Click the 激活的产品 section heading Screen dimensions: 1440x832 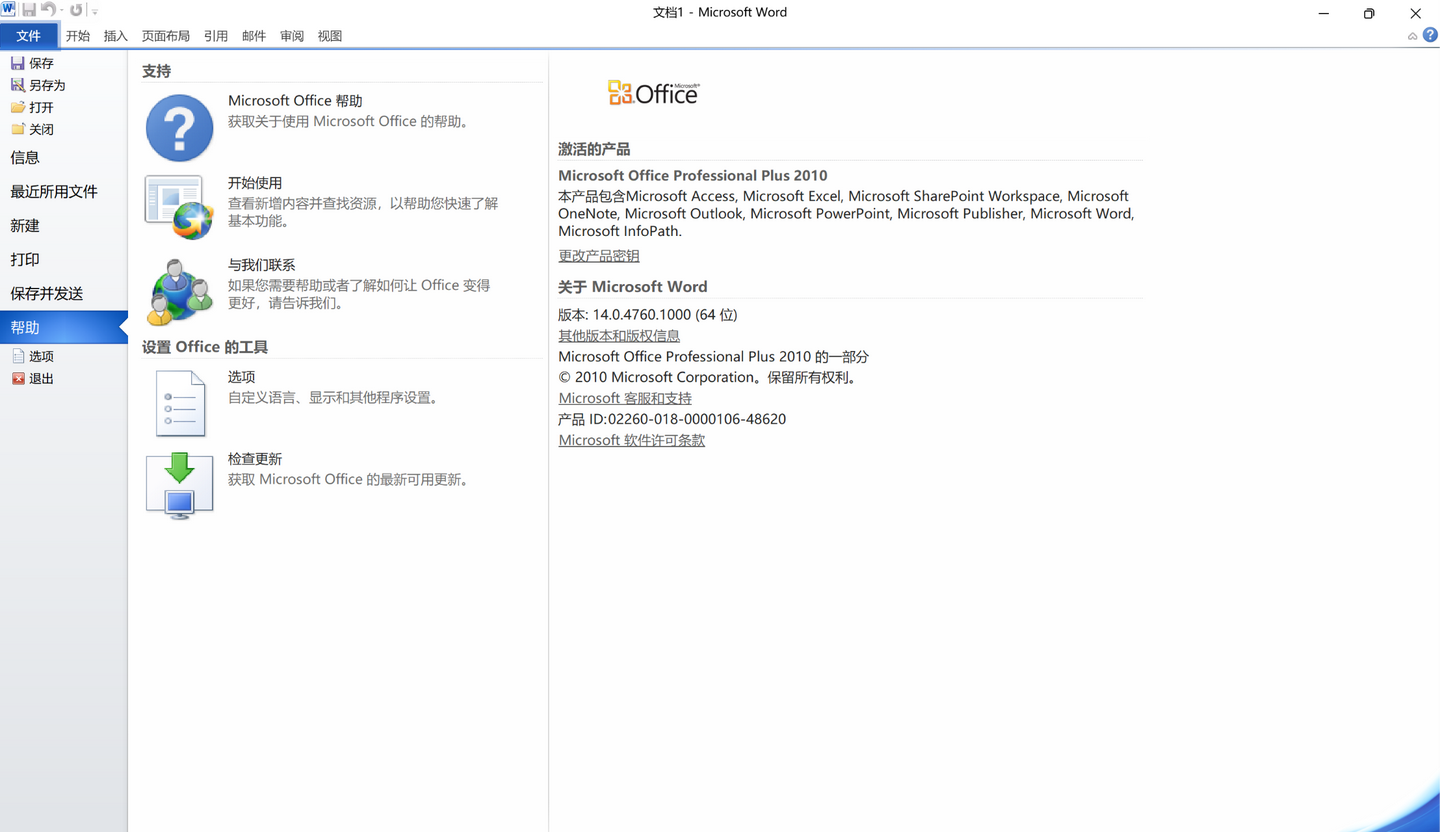click(594, 149)
